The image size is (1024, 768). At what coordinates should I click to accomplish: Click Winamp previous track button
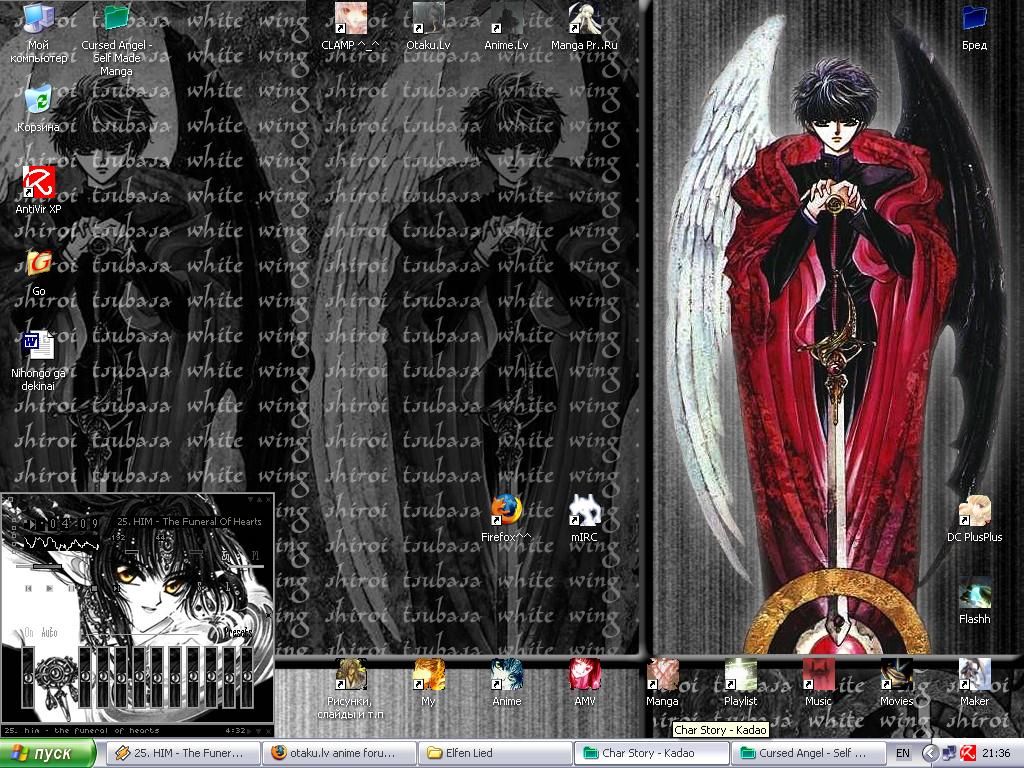pyautogui.click(x=28, y=588)
